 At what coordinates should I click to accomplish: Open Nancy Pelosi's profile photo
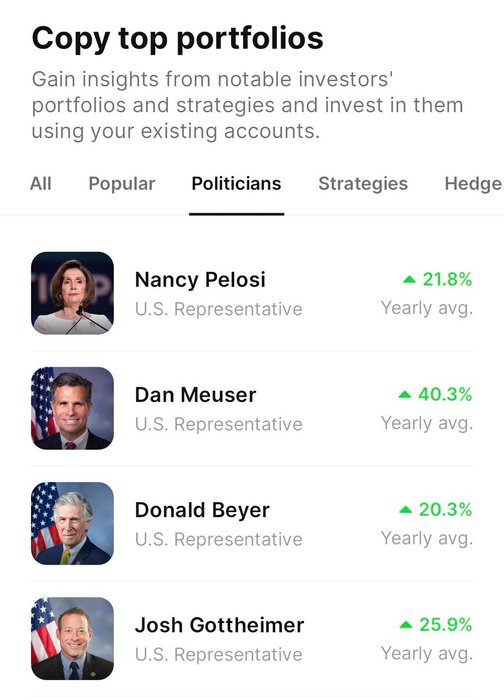pos(72,293)
